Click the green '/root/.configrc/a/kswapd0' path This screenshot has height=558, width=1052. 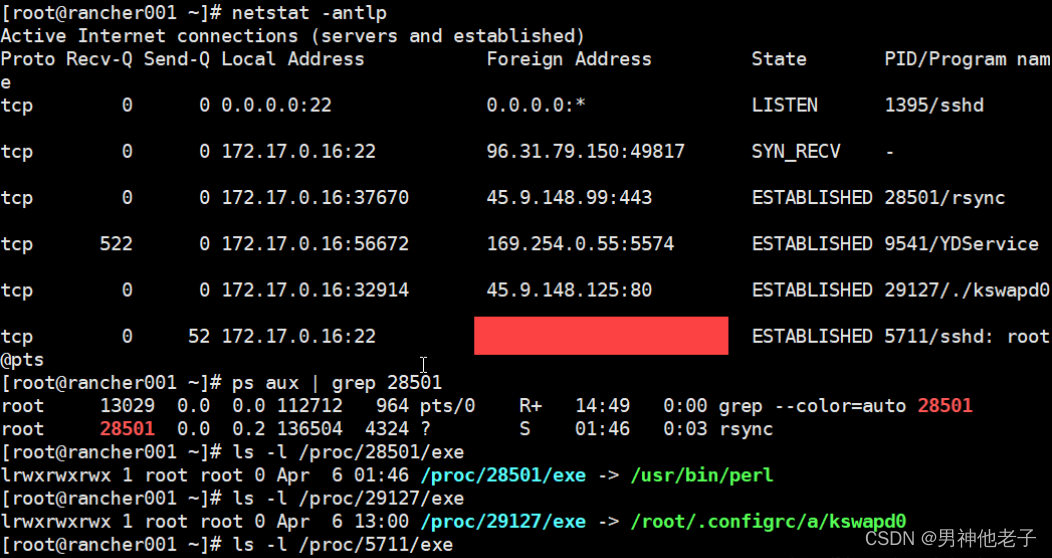point(768,522)
